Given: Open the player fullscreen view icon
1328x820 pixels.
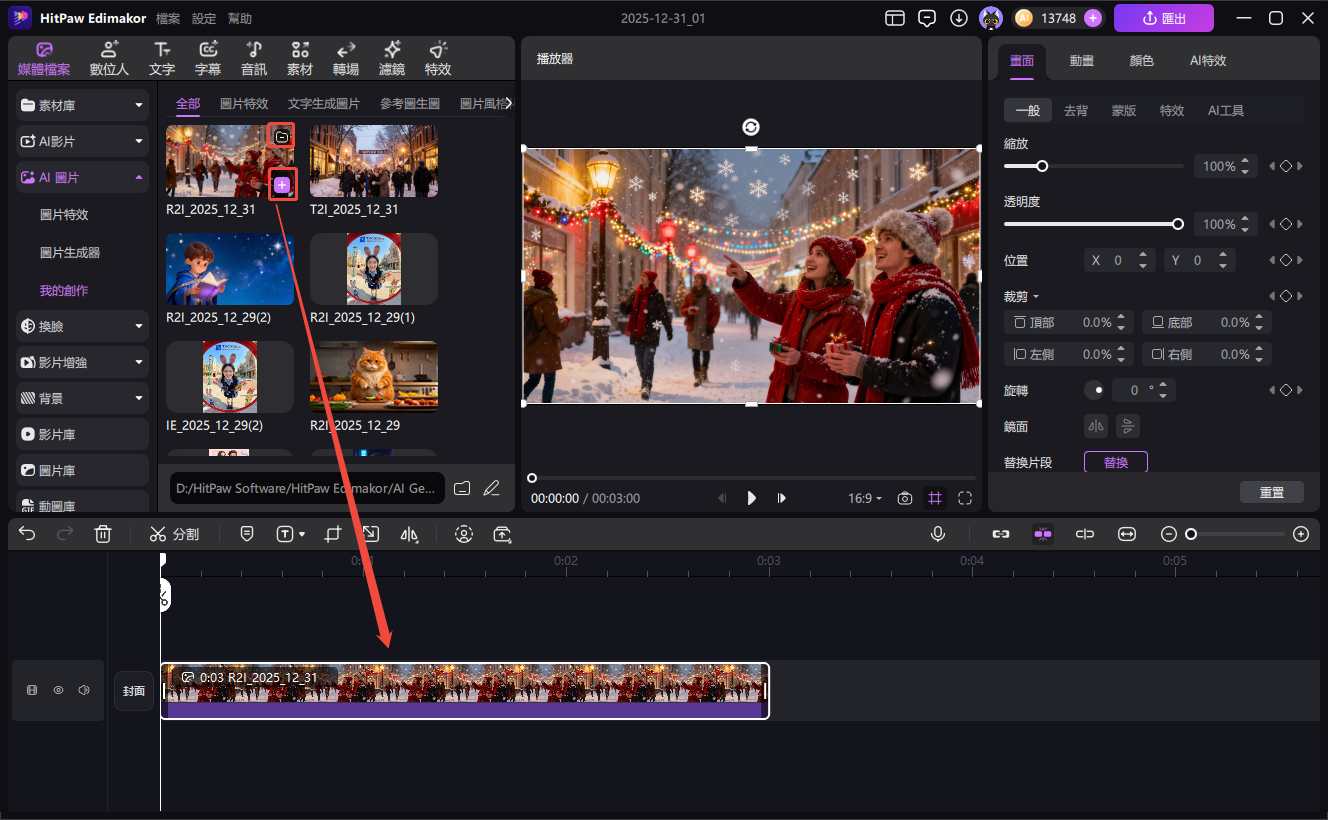Looking at the screenshot, I should (x=965, y=498).
